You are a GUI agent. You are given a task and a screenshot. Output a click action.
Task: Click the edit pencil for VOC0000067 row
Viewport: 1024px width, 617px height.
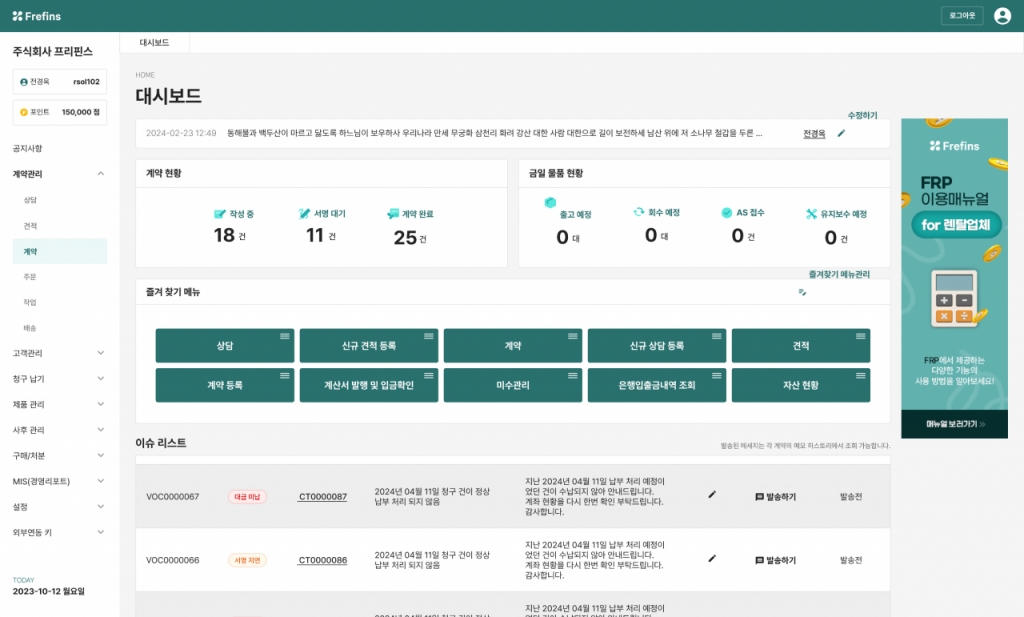[712, 494]
